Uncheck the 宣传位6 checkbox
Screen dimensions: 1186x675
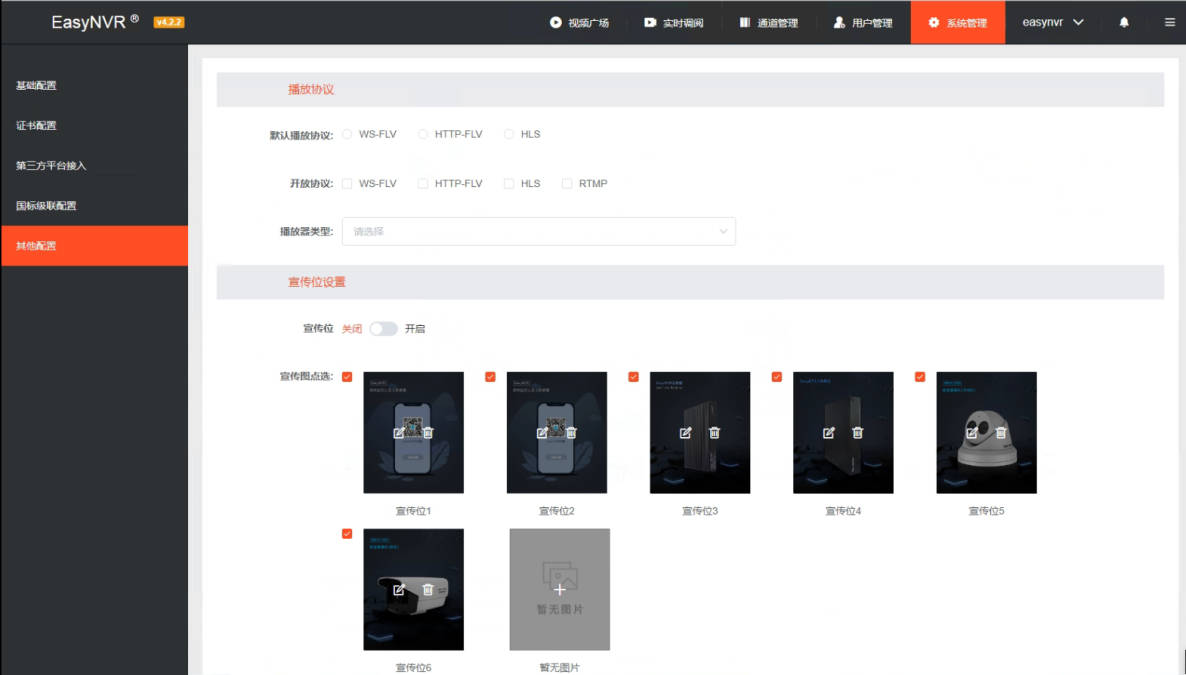click(x=347, y=533)
